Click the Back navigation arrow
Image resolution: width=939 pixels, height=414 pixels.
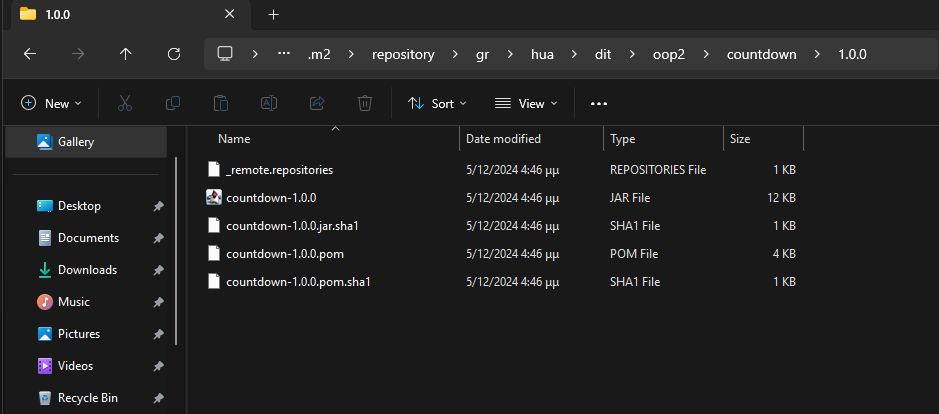tap(30, 55)
